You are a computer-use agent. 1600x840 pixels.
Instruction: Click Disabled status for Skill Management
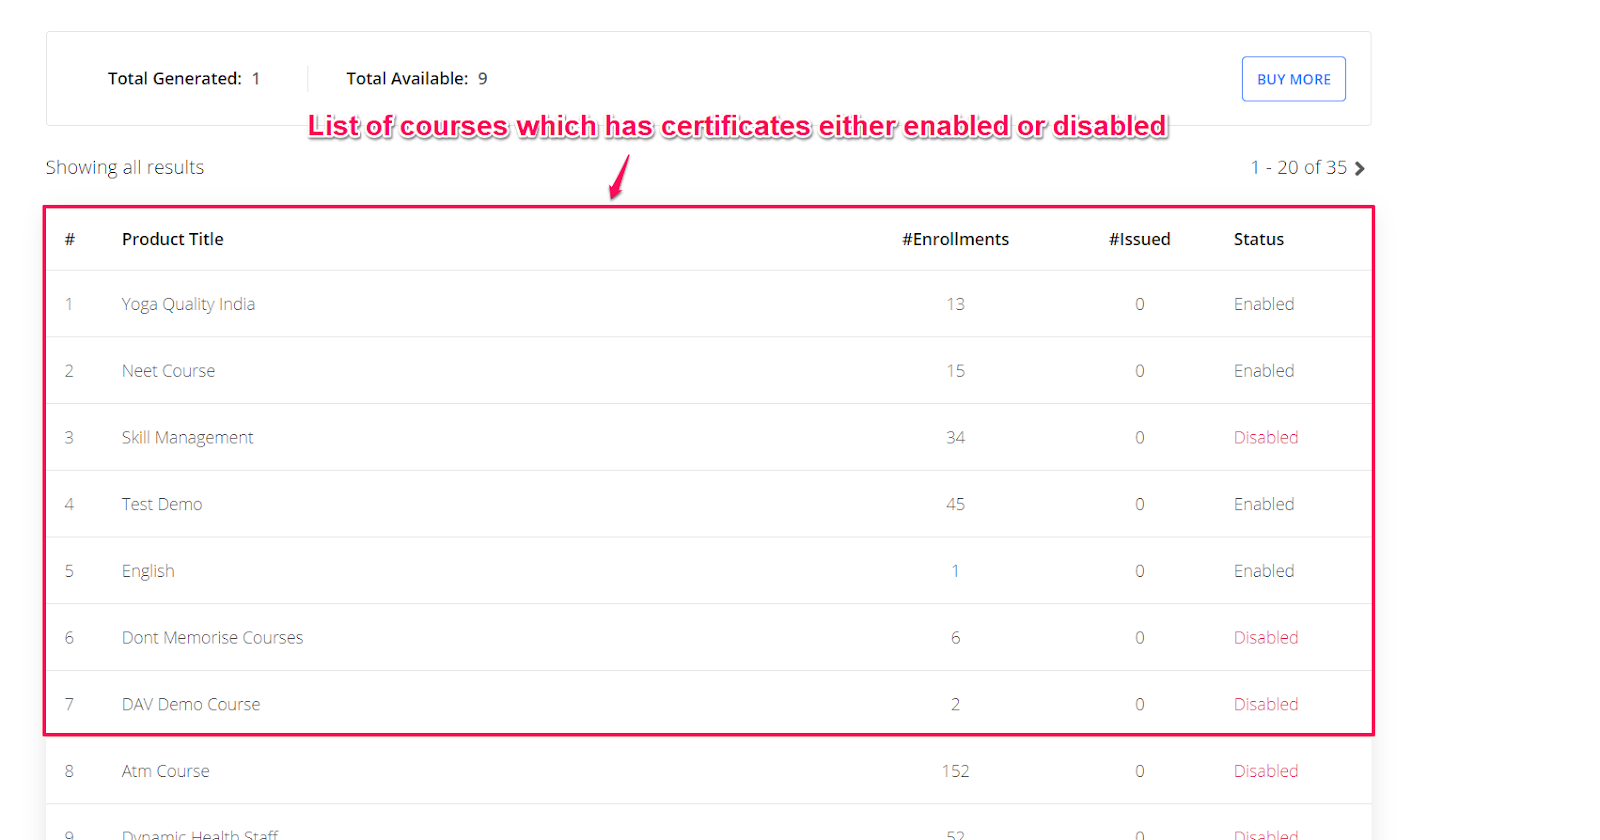(x=1266, y=438)
